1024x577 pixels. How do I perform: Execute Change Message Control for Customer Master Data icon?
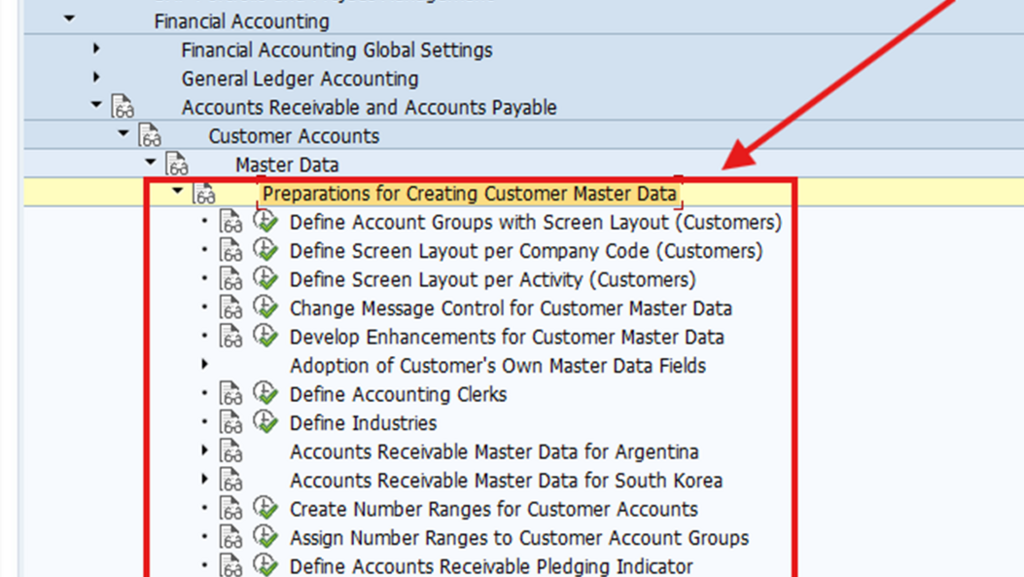point(265,308)
